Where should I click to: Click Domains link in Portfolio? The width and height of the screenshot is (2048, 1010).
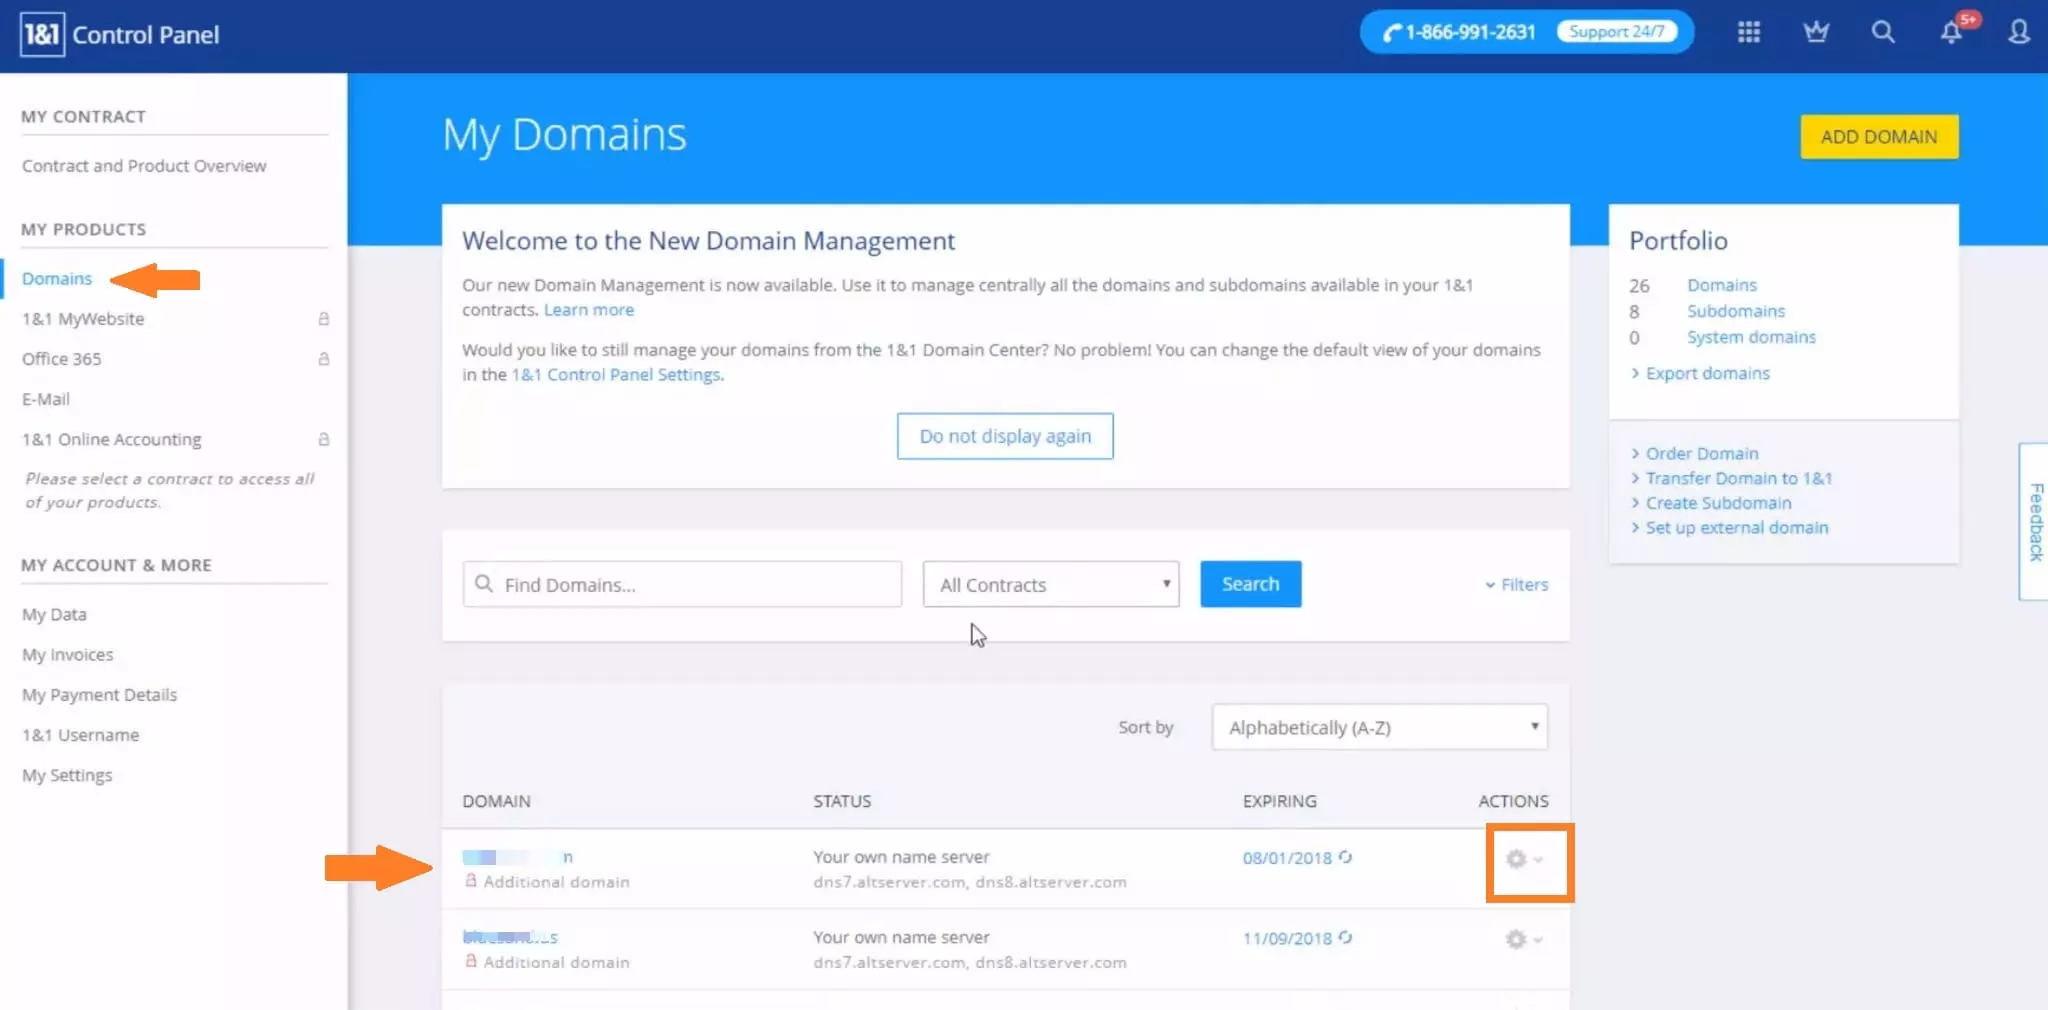[x=1722, y=286]
